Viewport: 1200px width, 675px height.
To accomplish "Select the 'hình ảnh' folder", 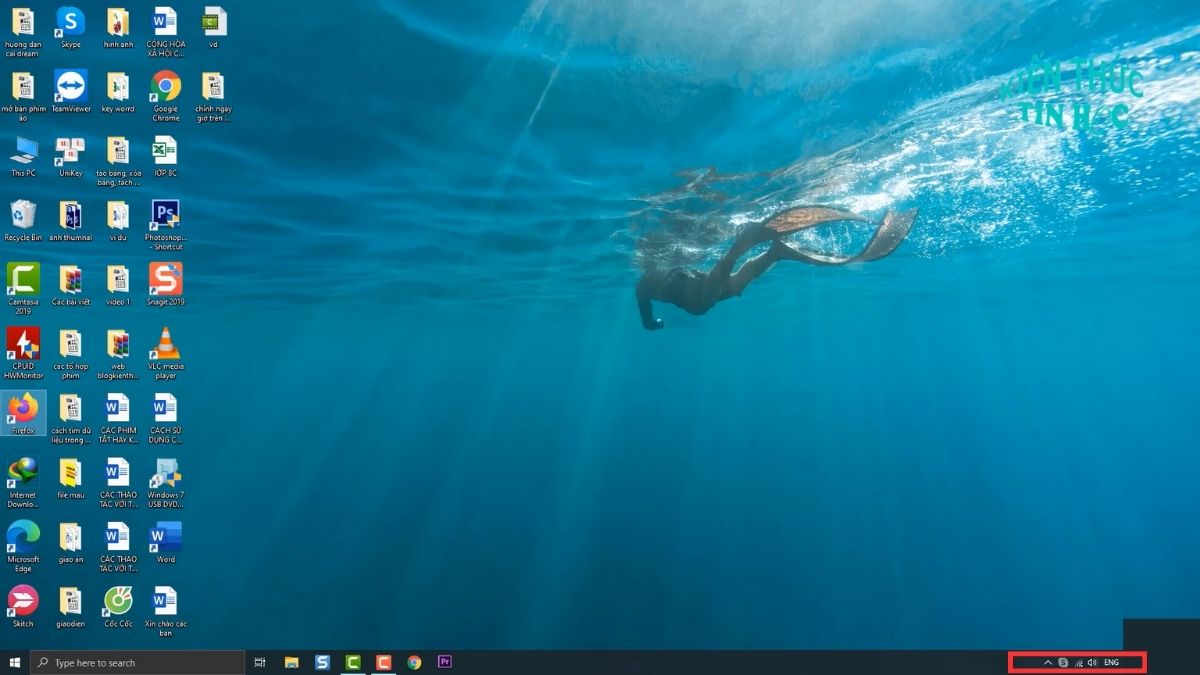I will [118, 27].
